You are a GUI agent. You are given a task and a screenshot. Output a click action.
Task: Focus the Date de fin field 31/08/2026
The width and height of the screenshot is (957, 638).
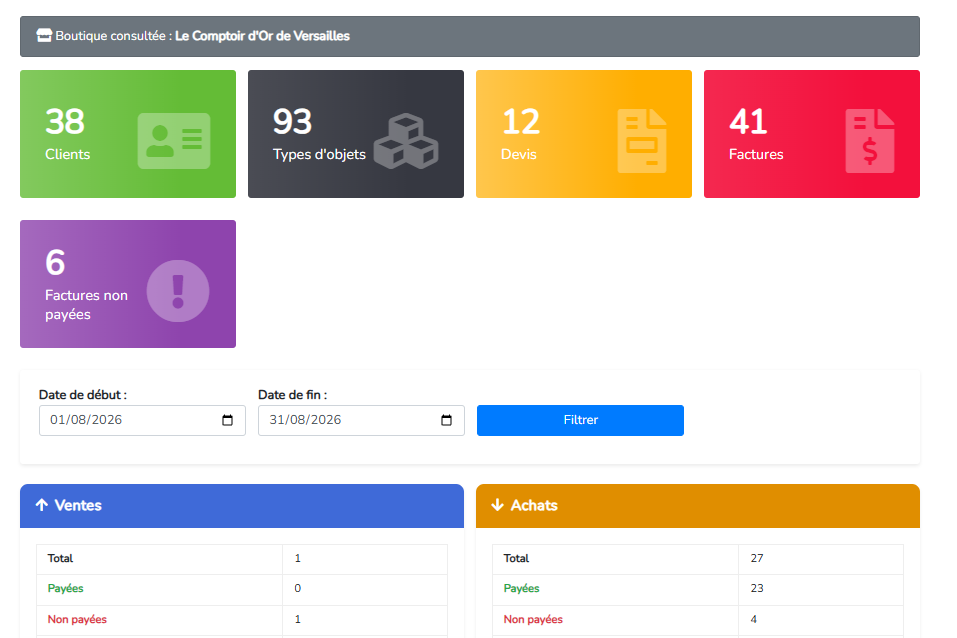coord(361,420)
